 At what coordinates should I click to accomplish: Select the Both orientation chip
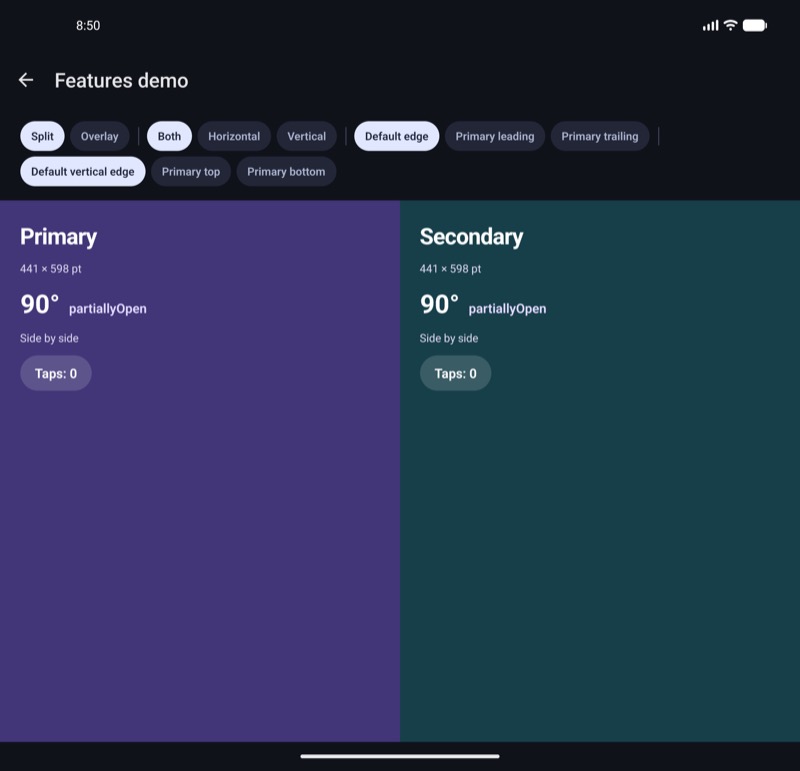pyautogui.click(x=169, y=136)
